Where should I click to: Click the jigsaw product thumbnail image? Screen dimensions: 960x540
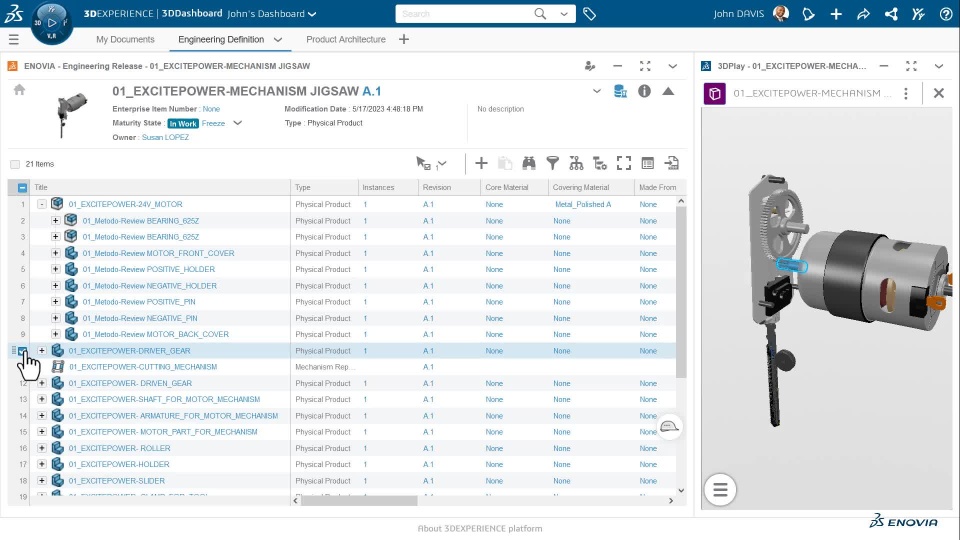pos(72,113)
